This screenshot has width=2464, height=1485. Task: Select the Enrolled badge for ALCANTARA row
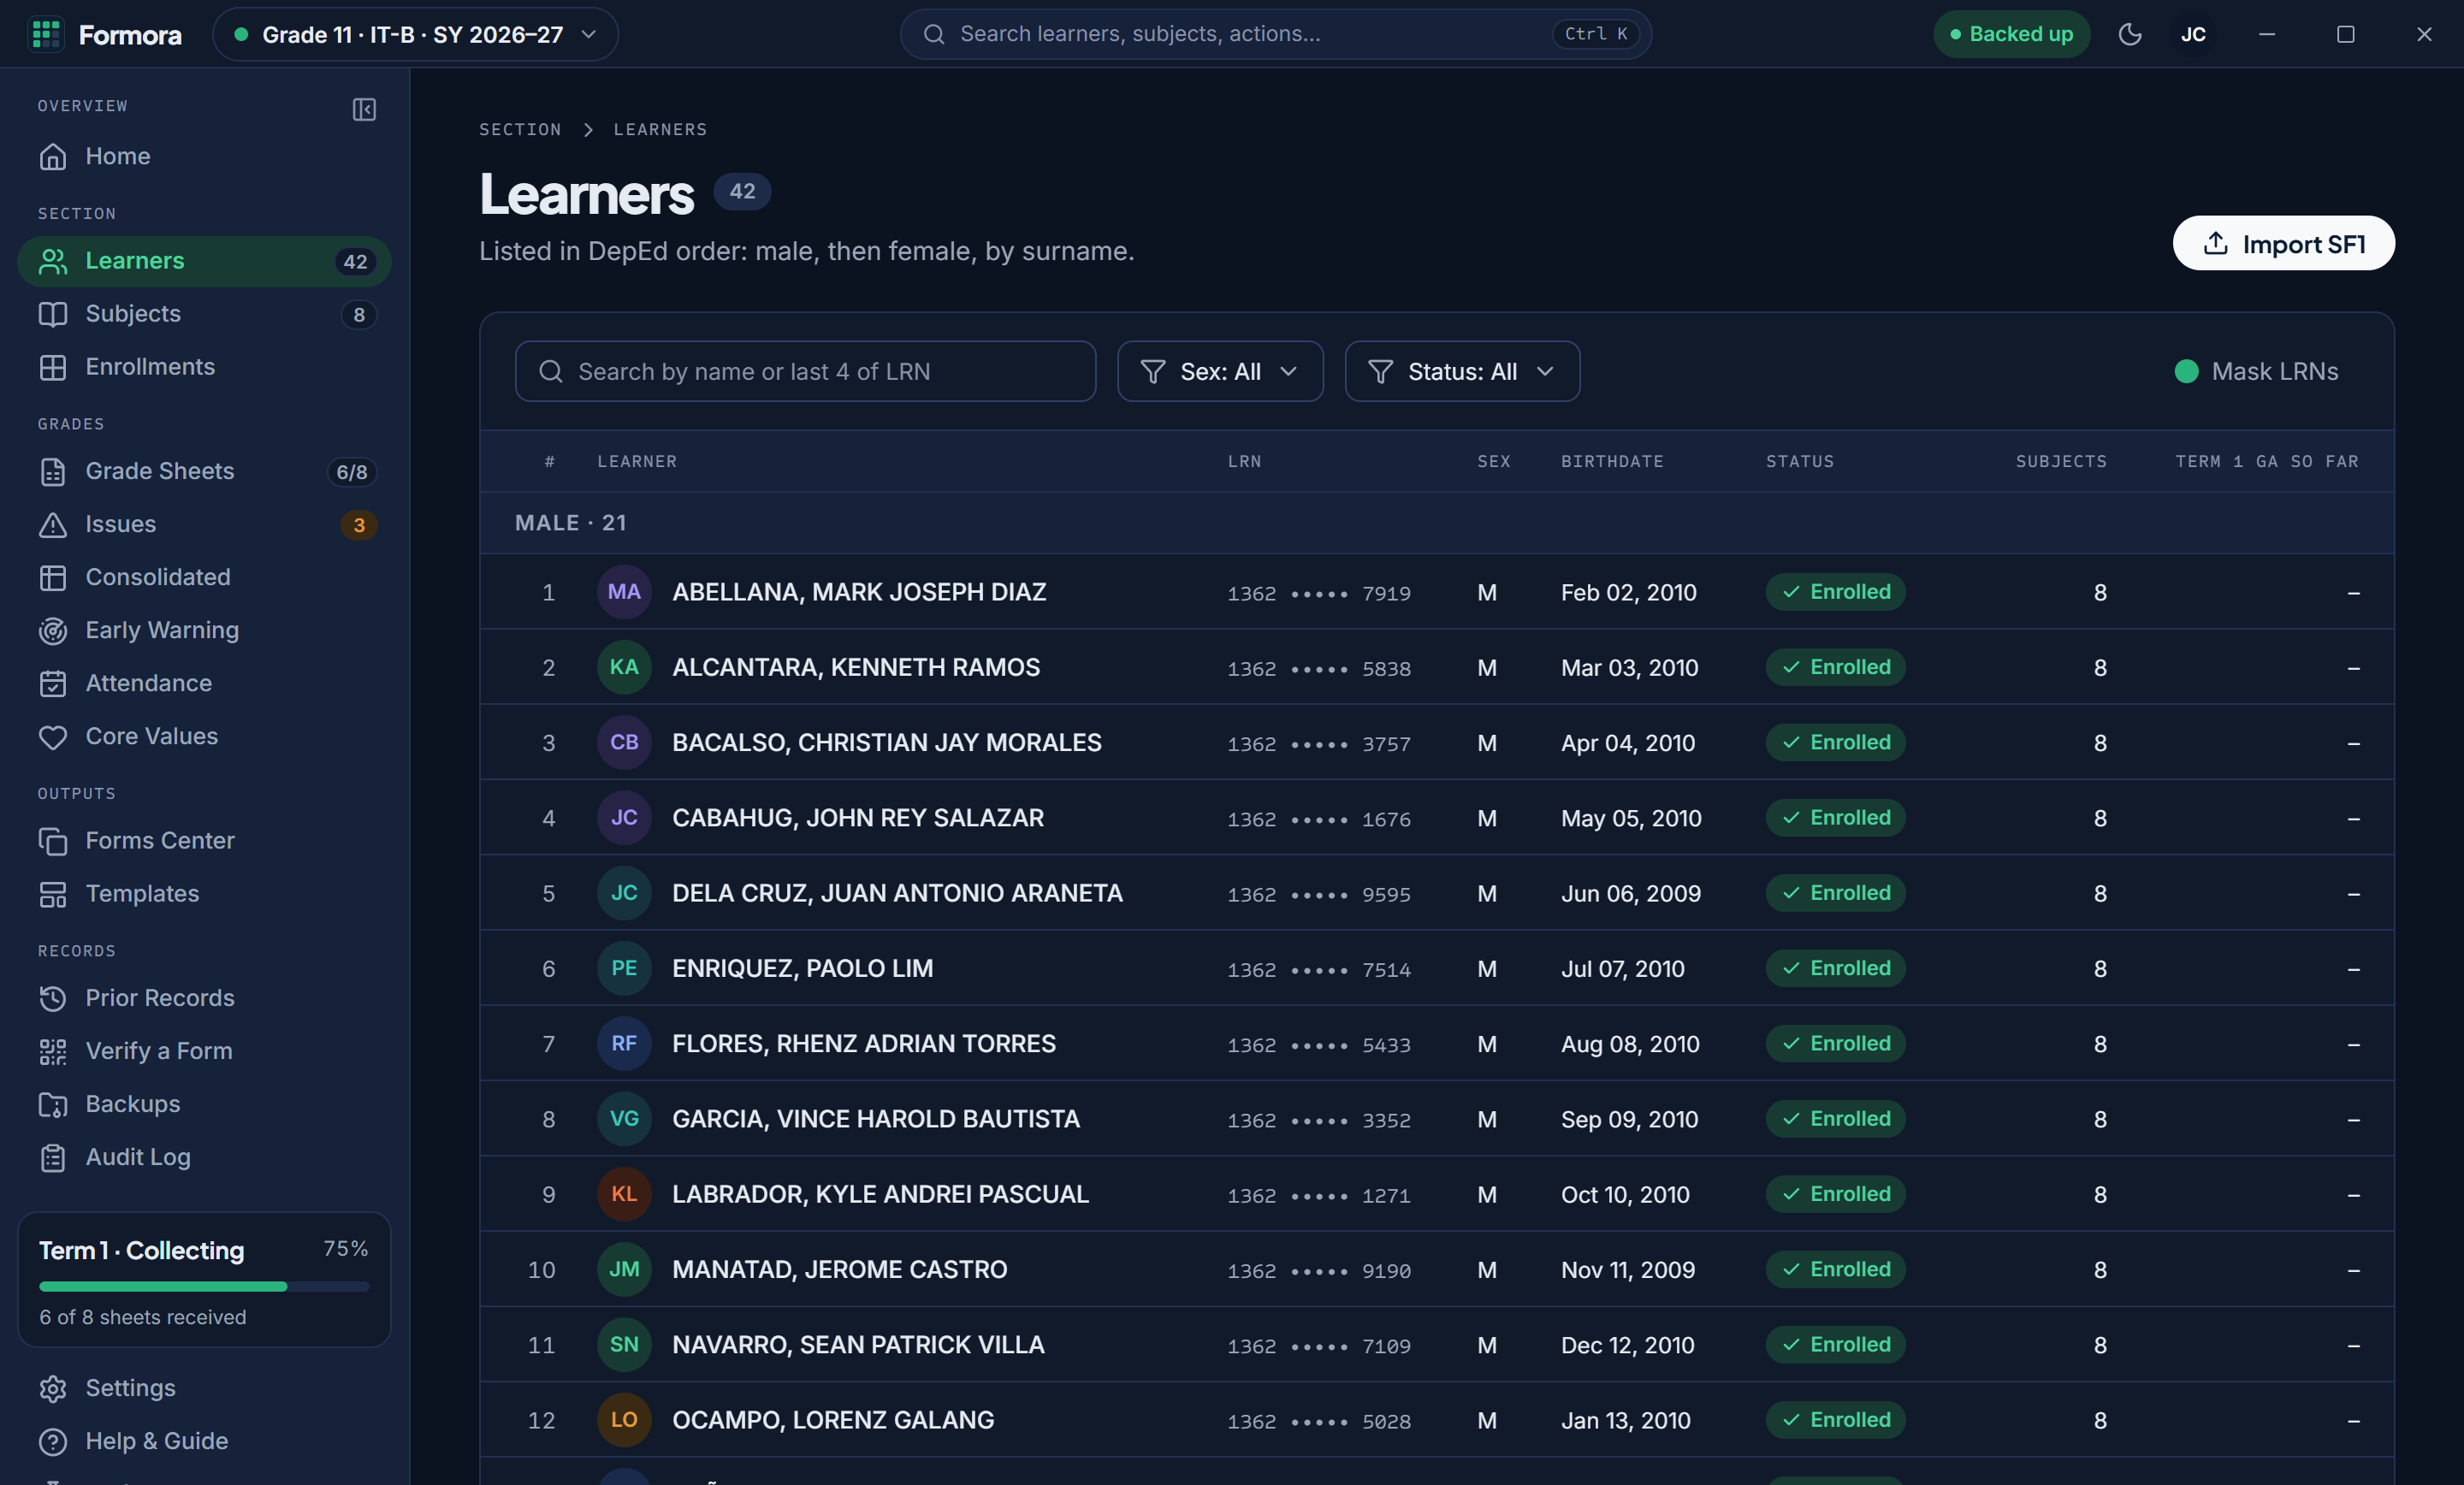pyautogui.click(x=1835, y=667)
